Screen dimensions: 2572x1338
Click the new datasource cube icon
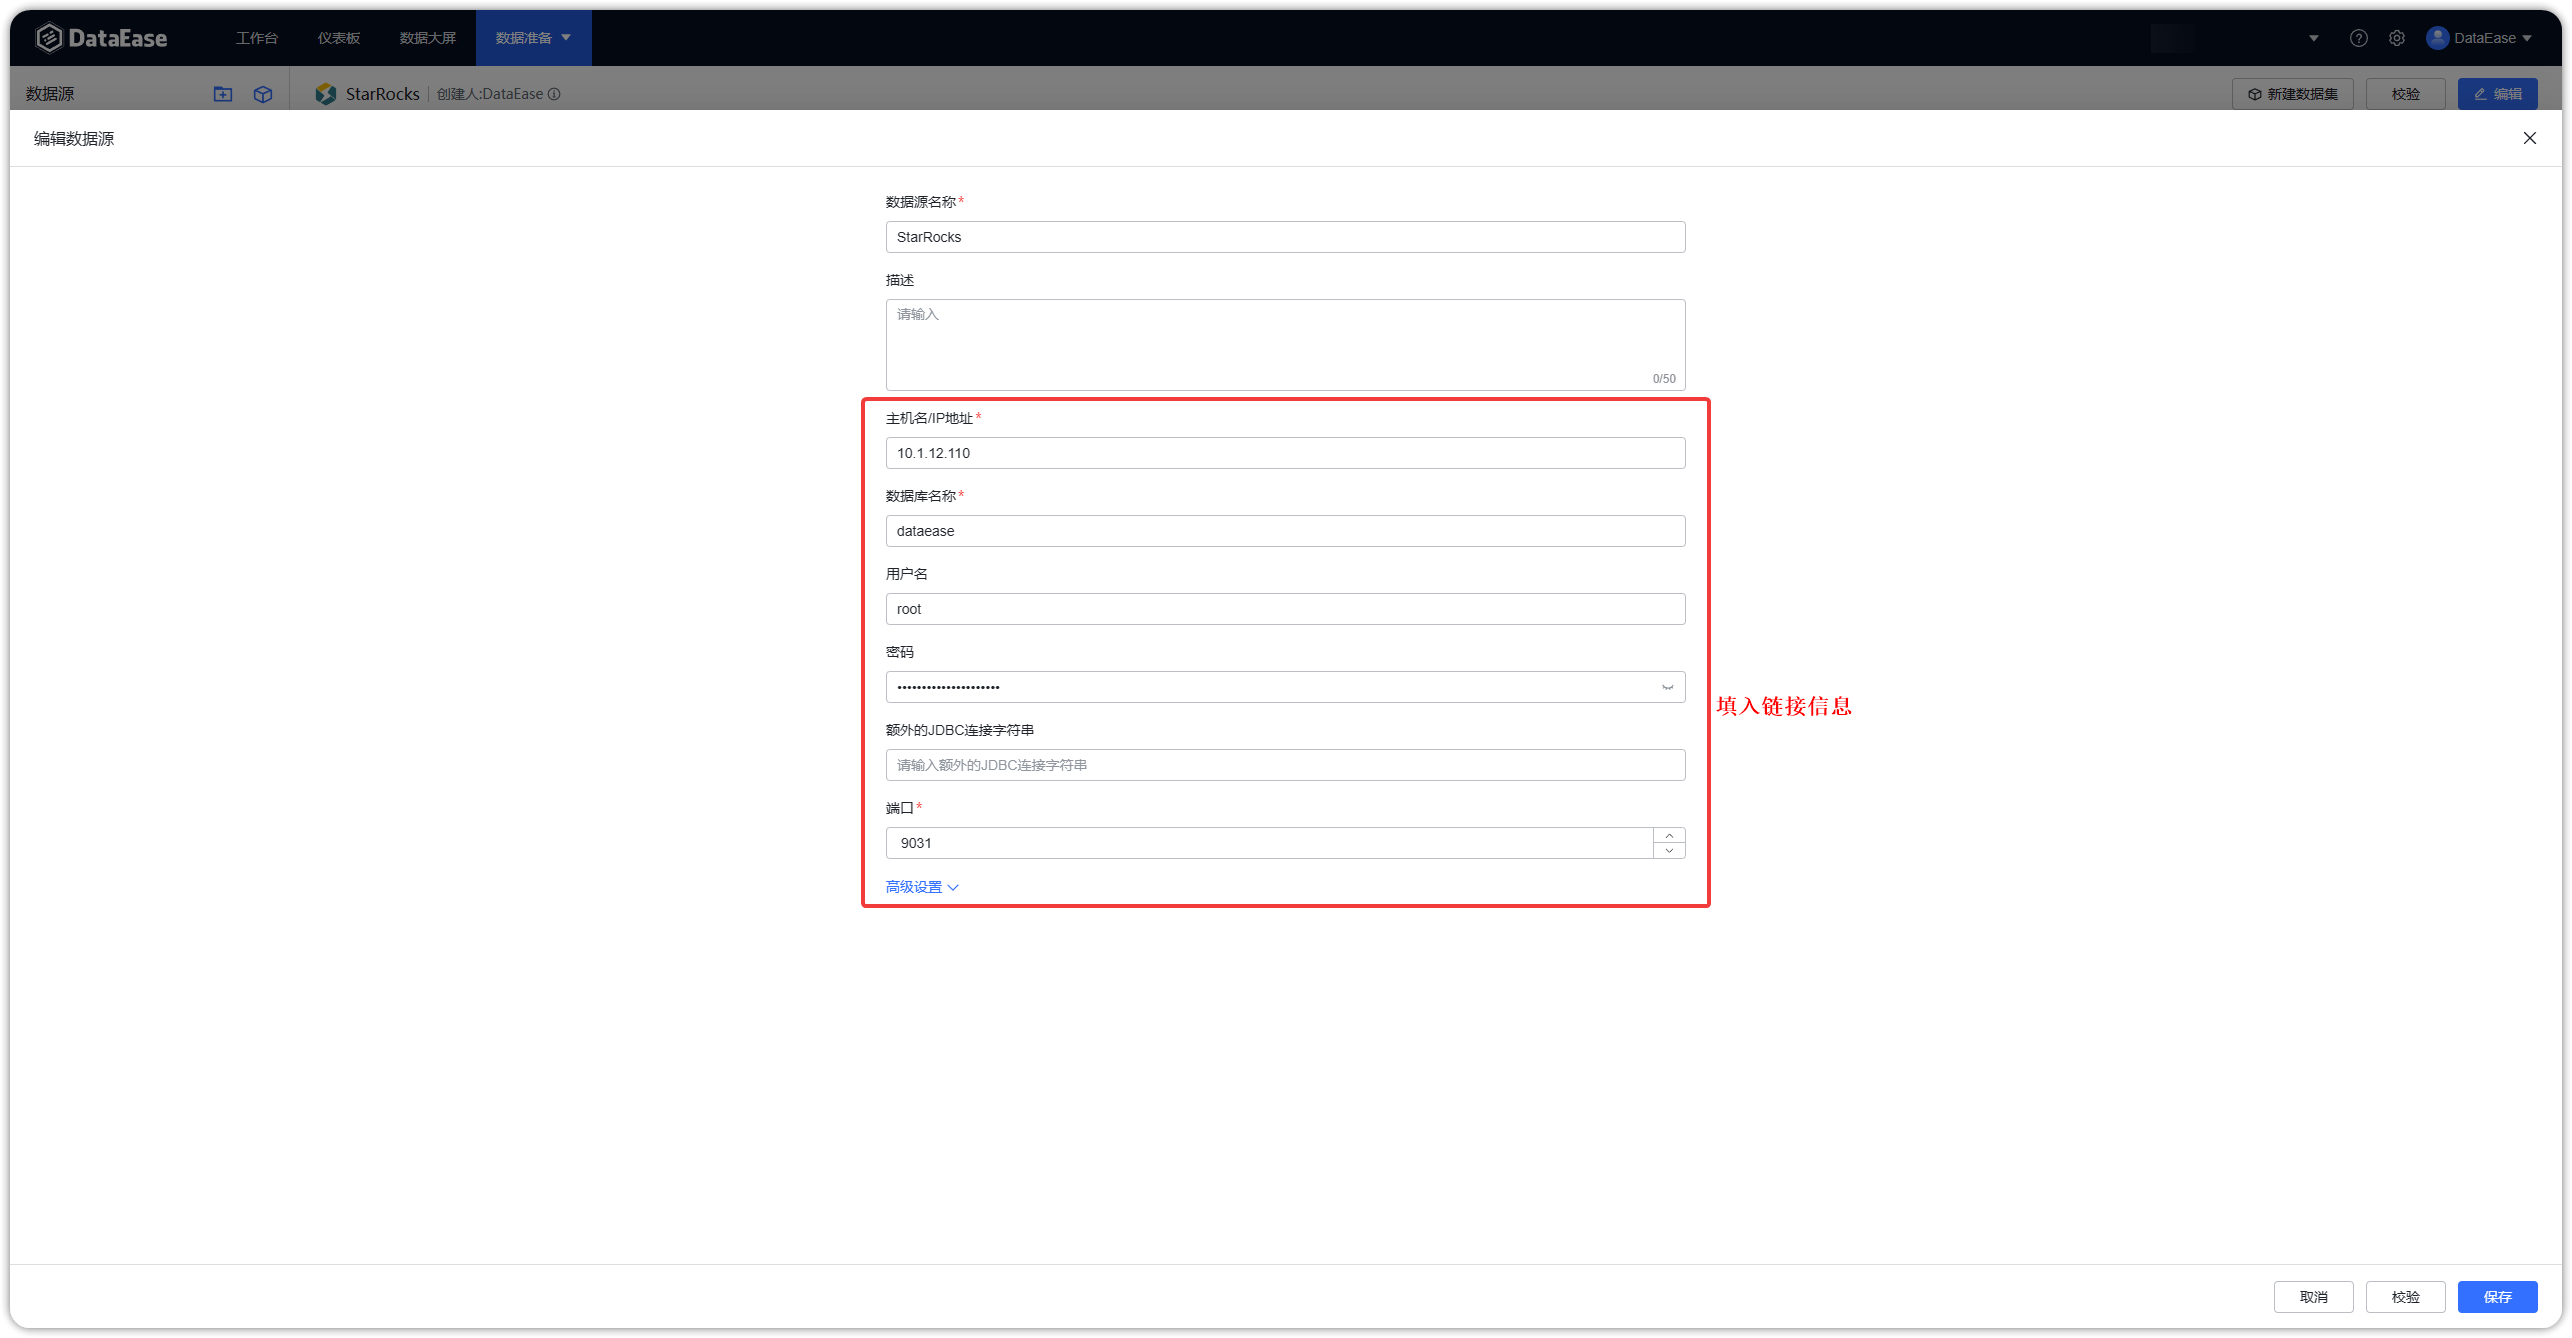tap(263, 94)
